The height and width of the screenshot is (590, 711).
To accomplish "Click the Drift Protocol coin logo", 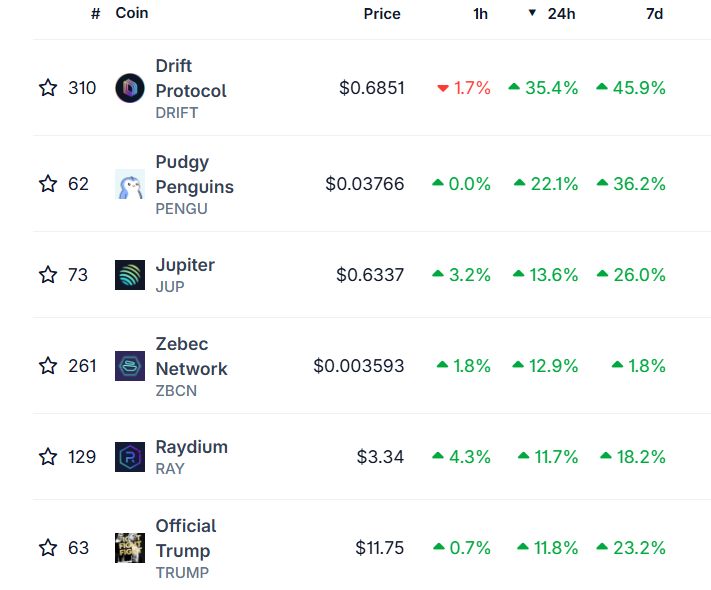I will point(130,88).
